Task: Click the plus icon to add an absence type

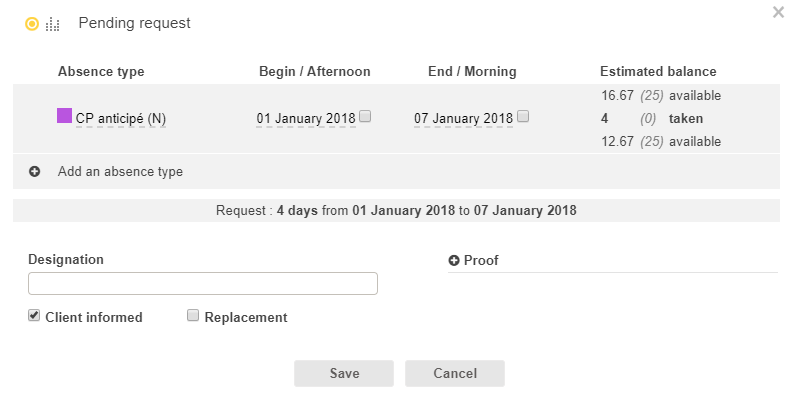Action: tap(34, 171)
